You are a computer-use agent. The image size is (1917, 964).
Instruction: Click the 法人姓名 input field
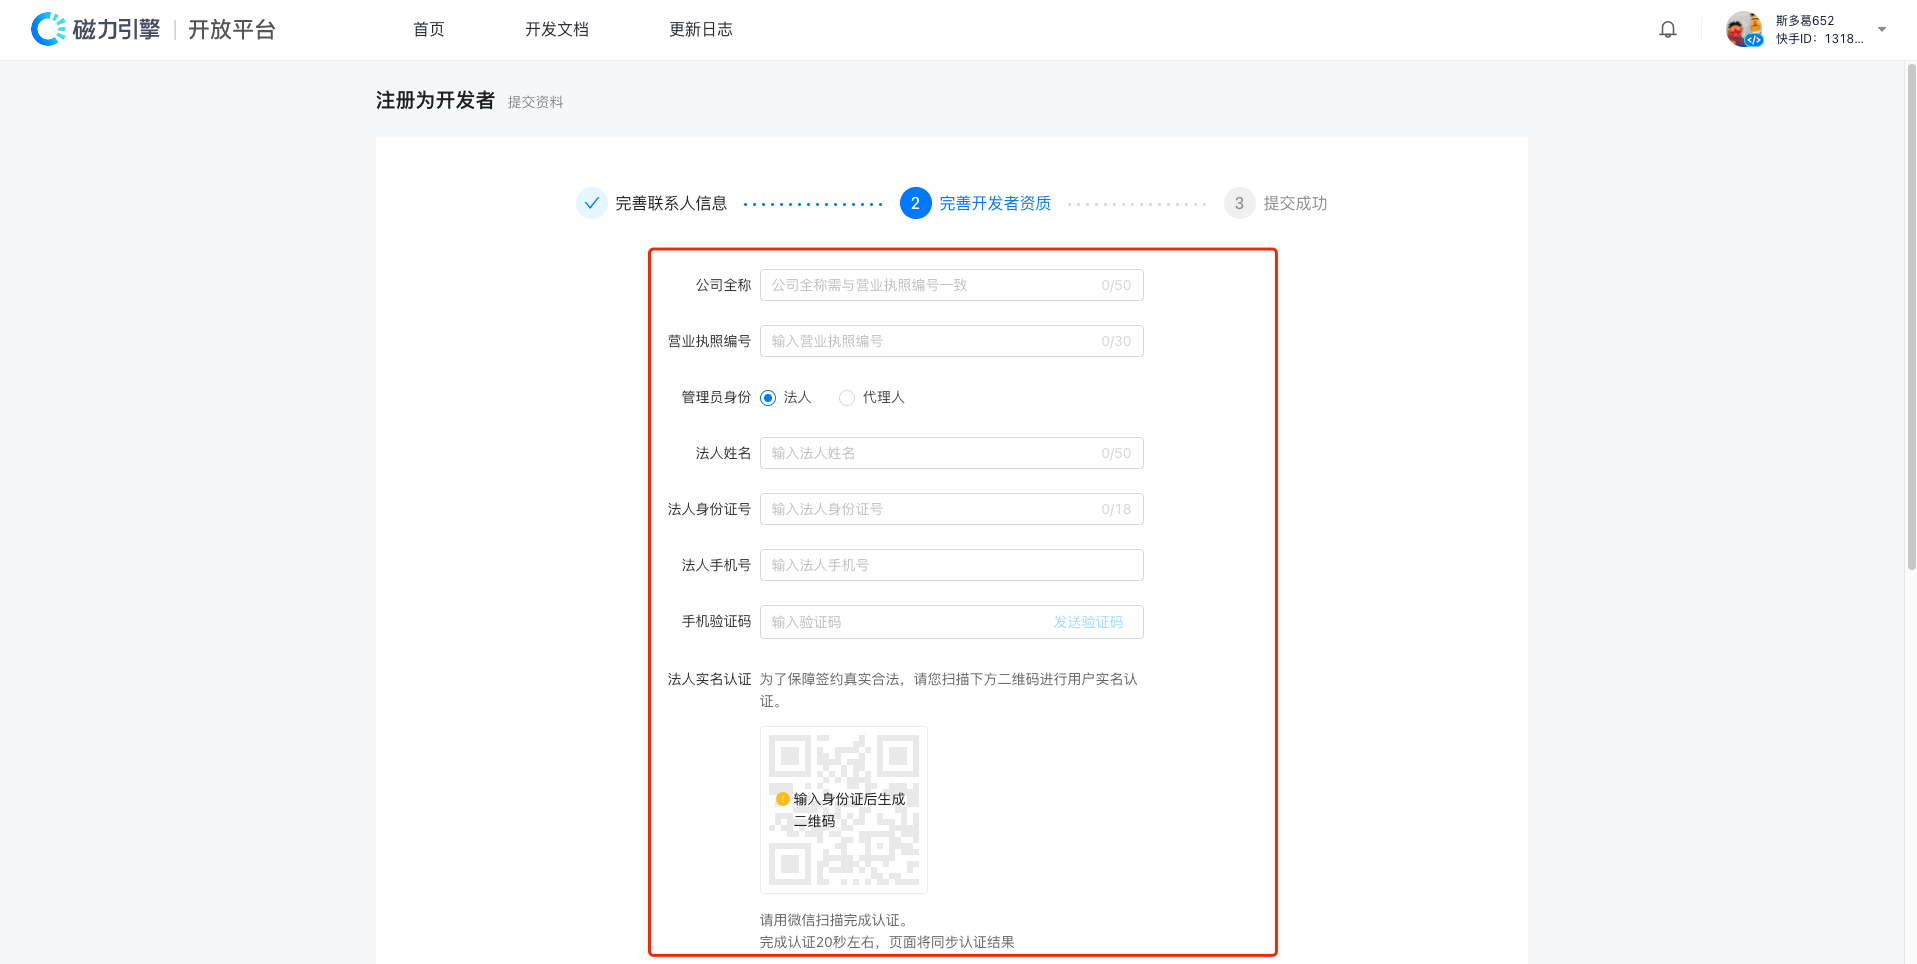pyautogui.click(x=951, y=453)
